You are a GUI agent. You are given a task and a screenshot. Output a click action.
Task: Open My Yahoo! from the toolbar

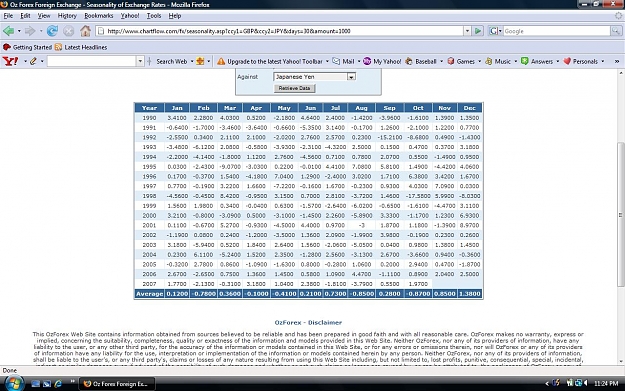[382, 61]
